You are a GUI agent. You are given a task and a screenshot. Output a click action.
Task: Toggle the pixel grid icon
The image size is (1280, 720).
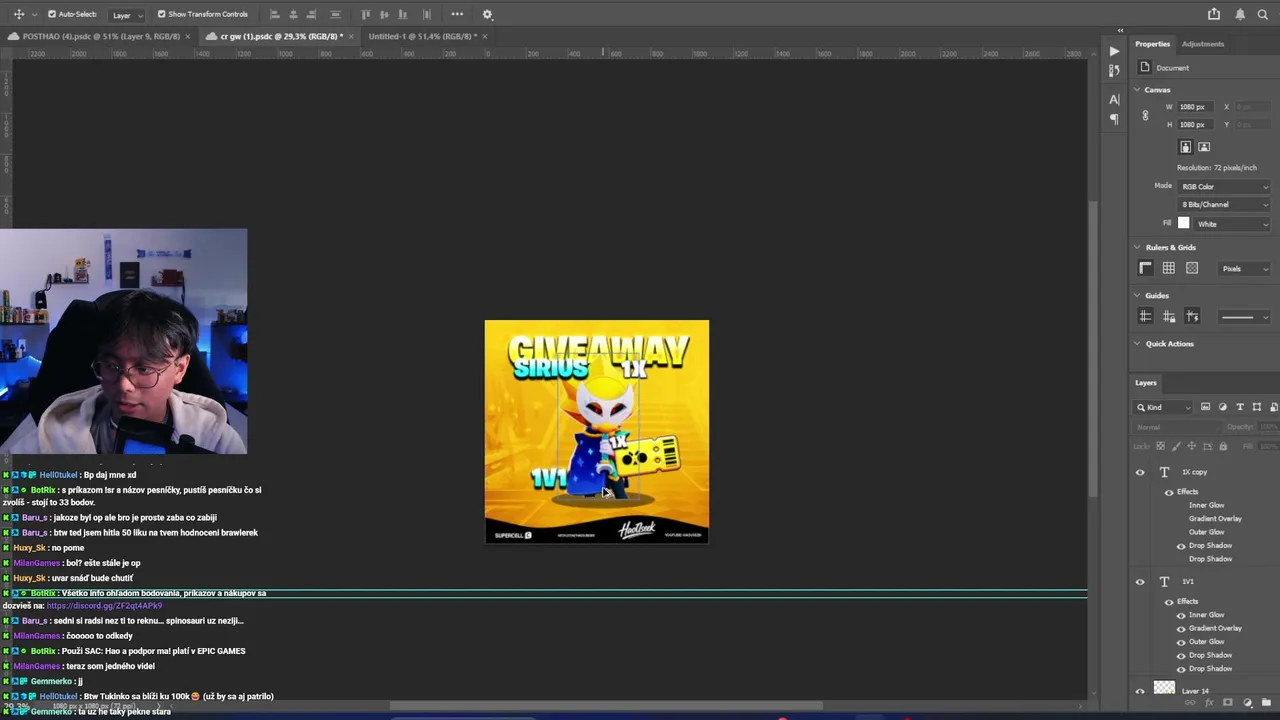click(x=1192, y=268)
